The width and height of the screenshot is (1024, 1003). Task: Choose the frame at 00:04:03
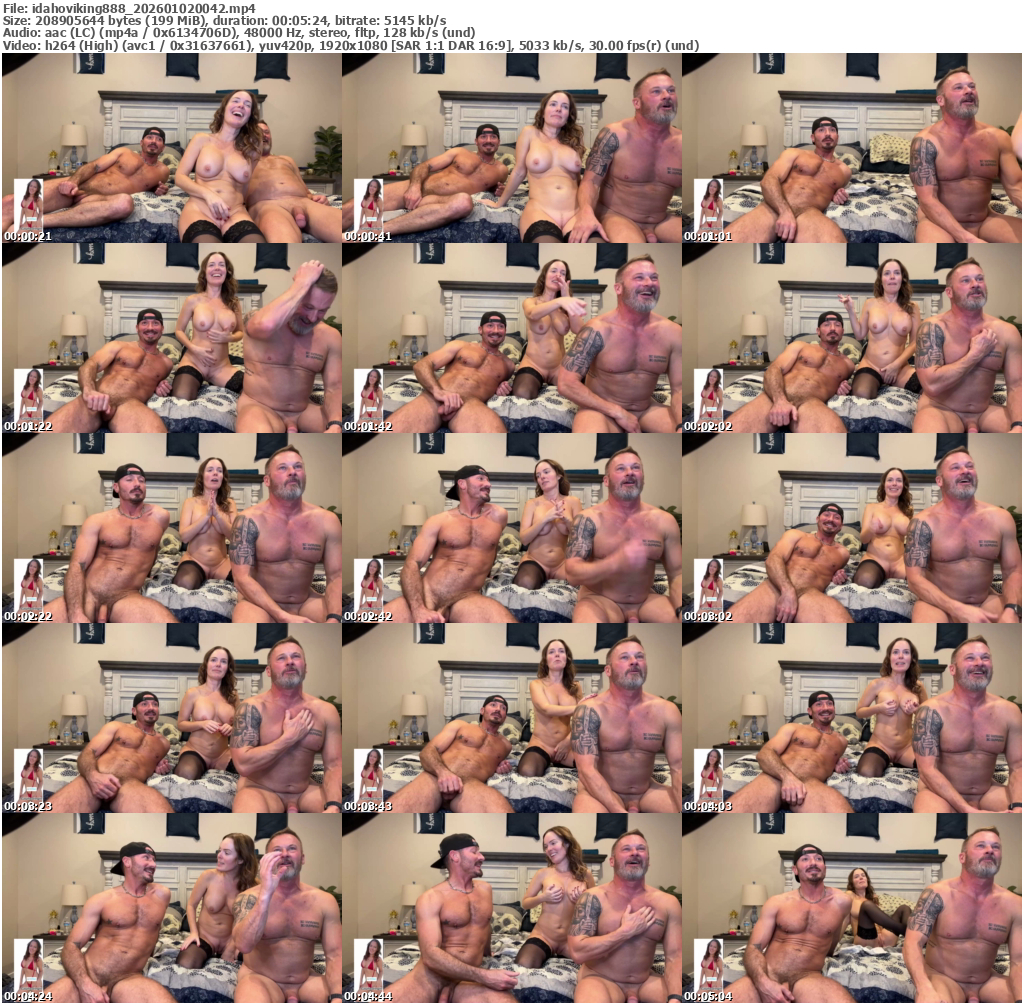tap(852, 718)
